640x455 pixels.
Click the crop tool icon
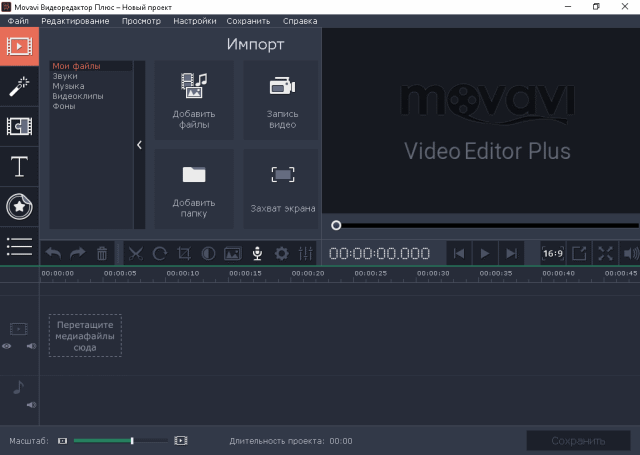tap(184, 254)
